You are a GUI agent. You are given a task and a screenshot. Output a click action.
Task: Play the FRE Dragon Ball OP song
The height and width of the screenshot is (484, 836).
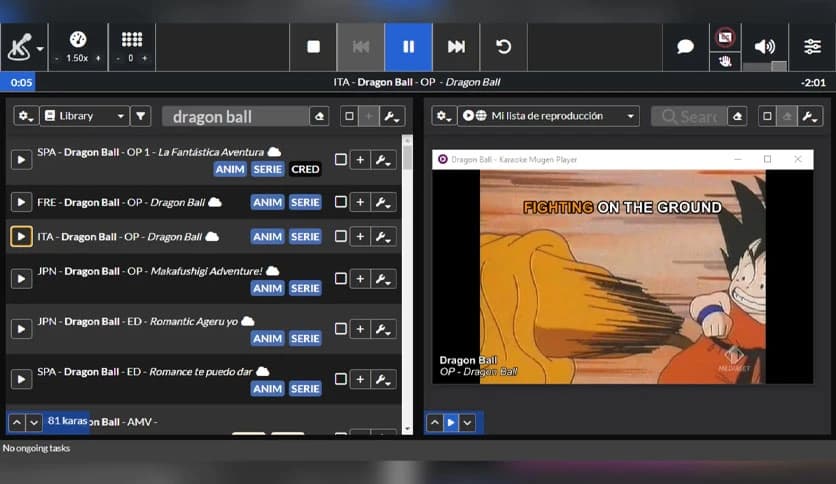coord(21,202)
